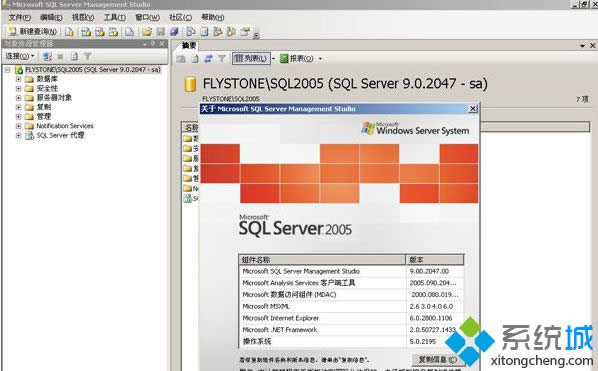This screenshot has width=598, height=371.
Task: Expand the Notification Services node
Action: coord(18,126)
